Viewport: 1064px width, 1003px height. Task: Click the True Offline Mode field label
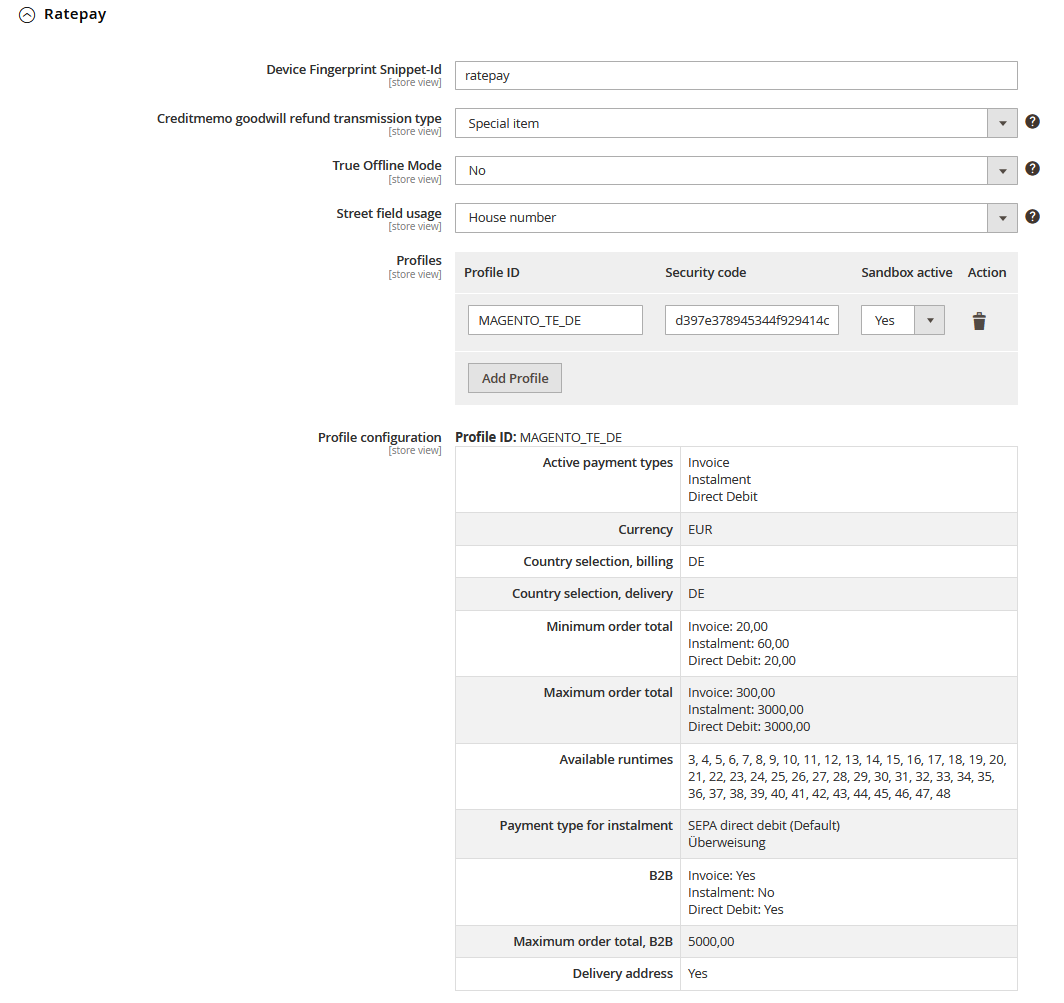(386, 166)
